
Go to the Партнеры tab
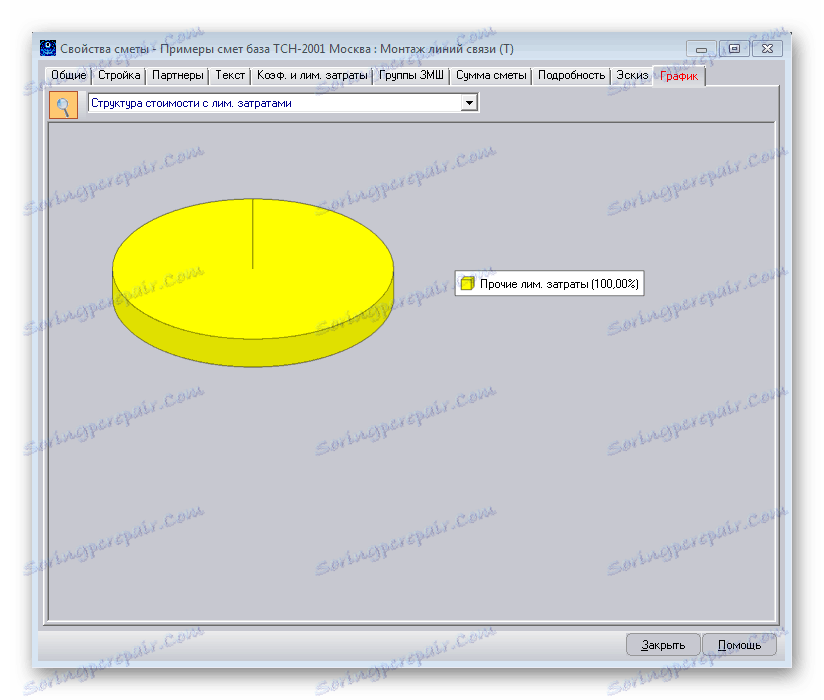(x=178, y=76)
